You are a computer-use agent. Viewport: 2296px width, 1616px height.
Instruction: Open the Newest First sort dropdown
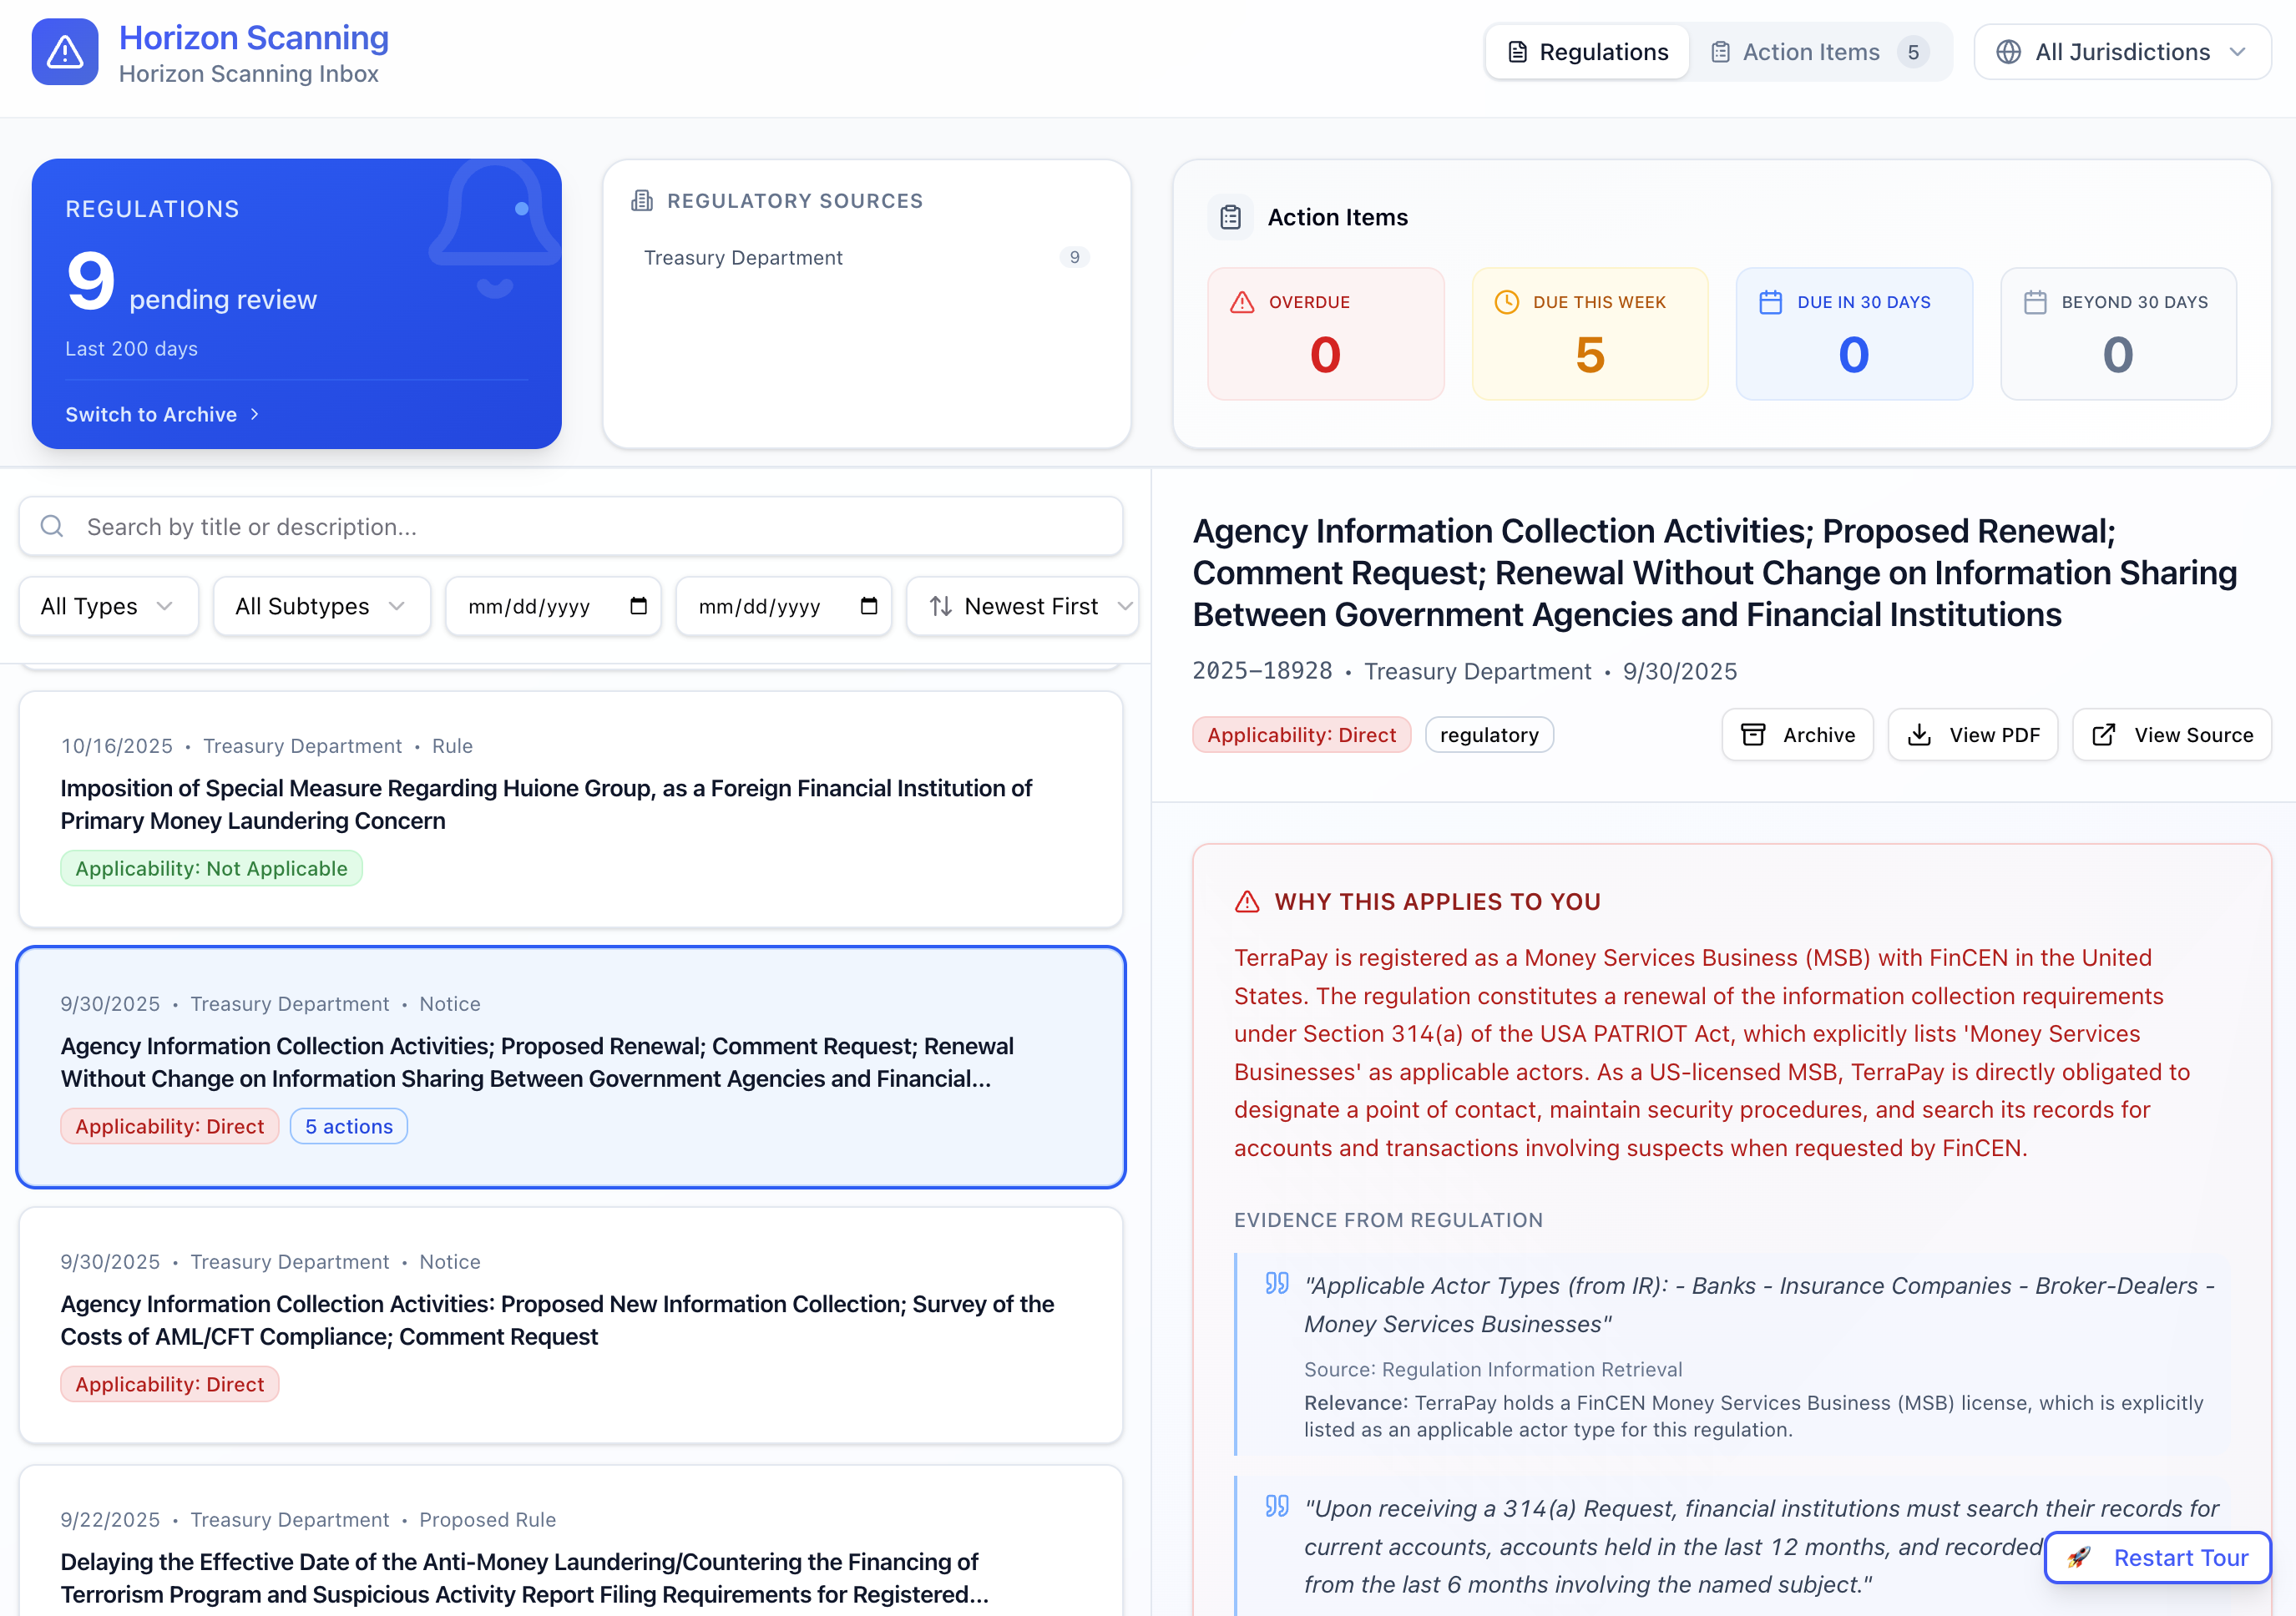pyautogui.click(x=1022, y=606)
